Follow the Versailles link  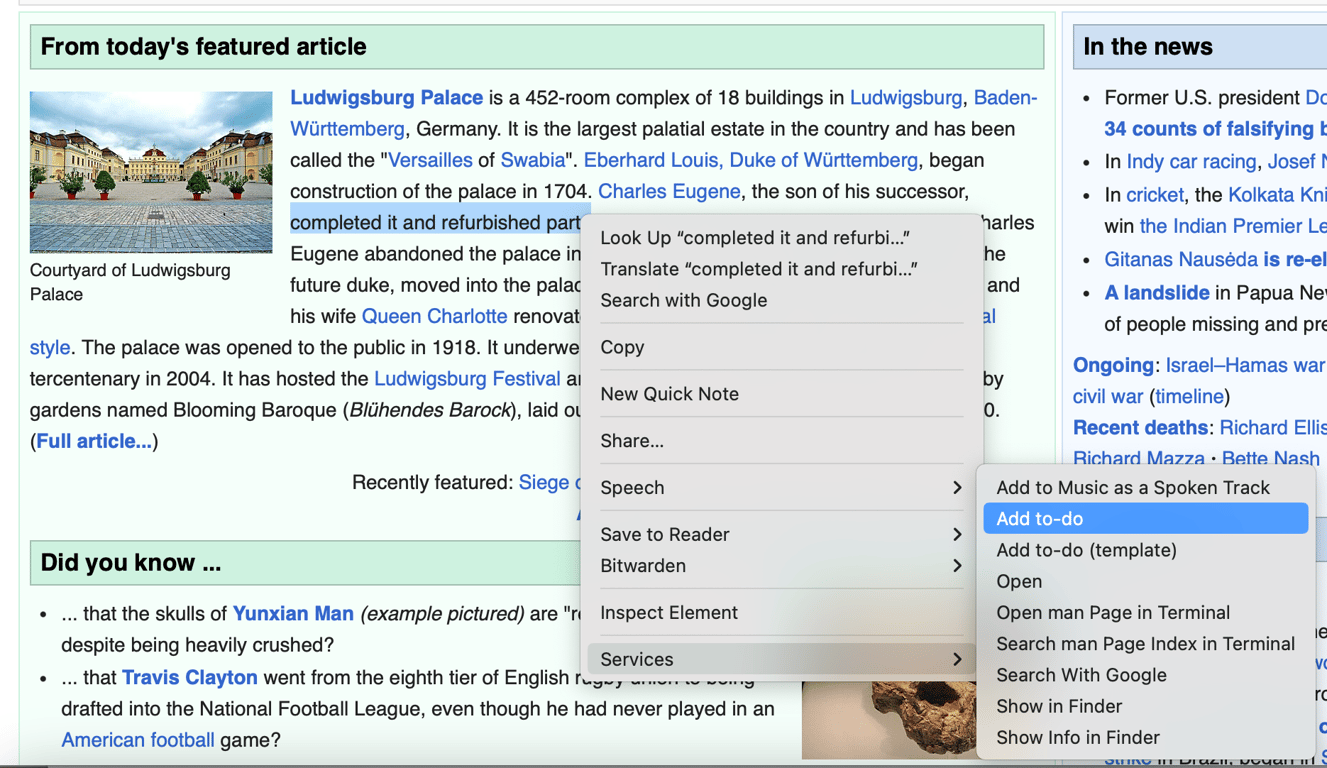coord(430,160)
